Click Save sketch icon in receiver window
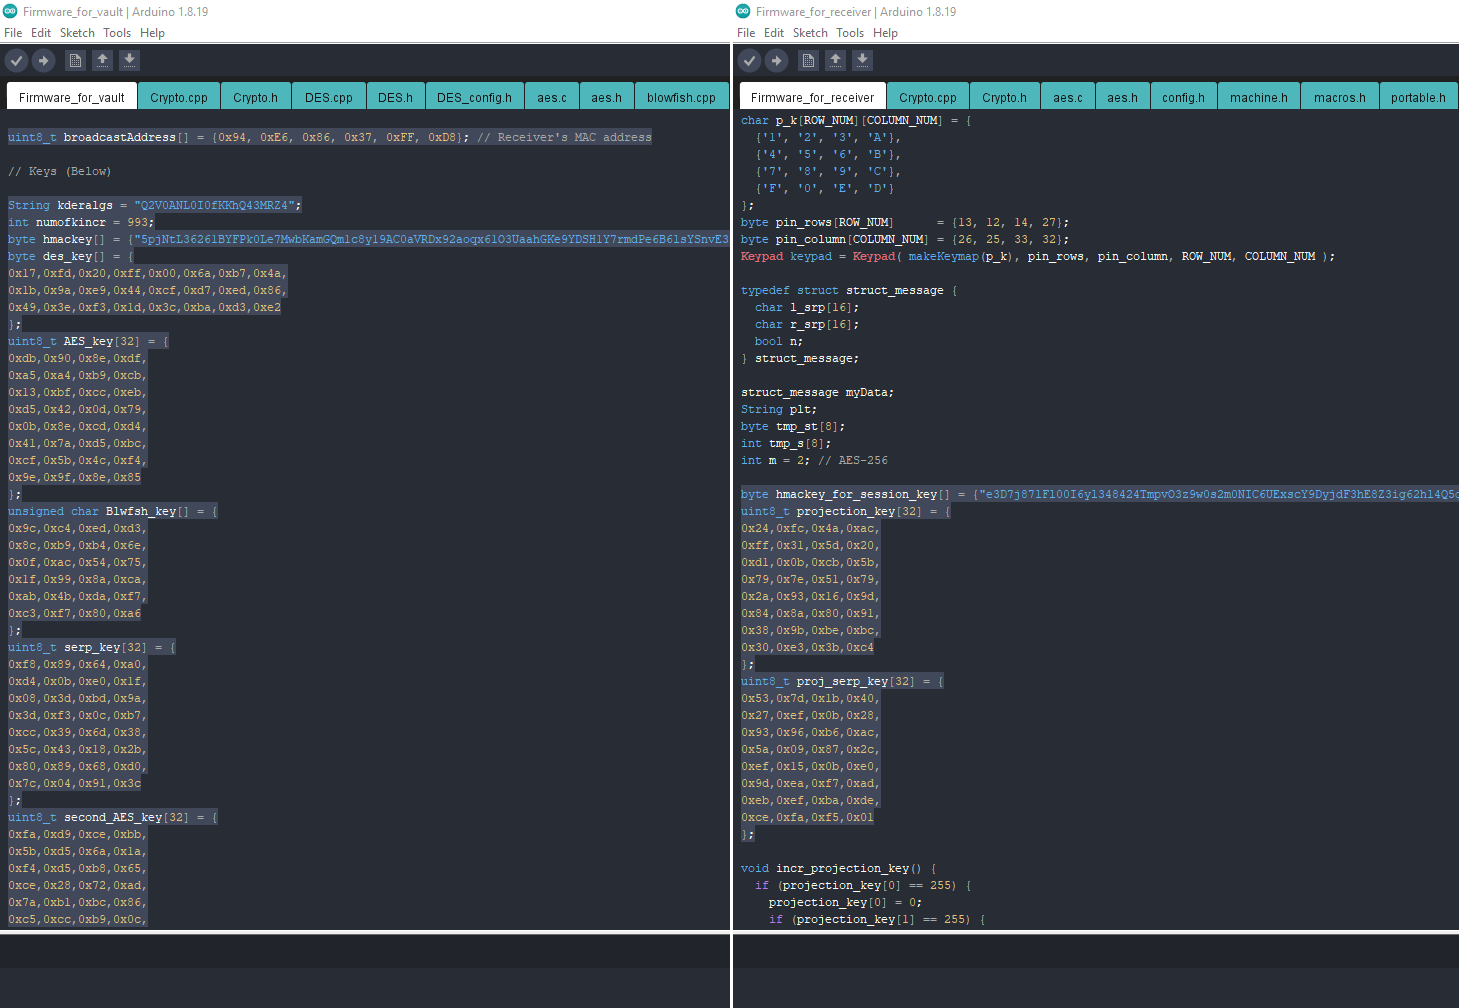Viewport: 1459px width, 1008px height. pyautogui.click(x=862, y=60)
